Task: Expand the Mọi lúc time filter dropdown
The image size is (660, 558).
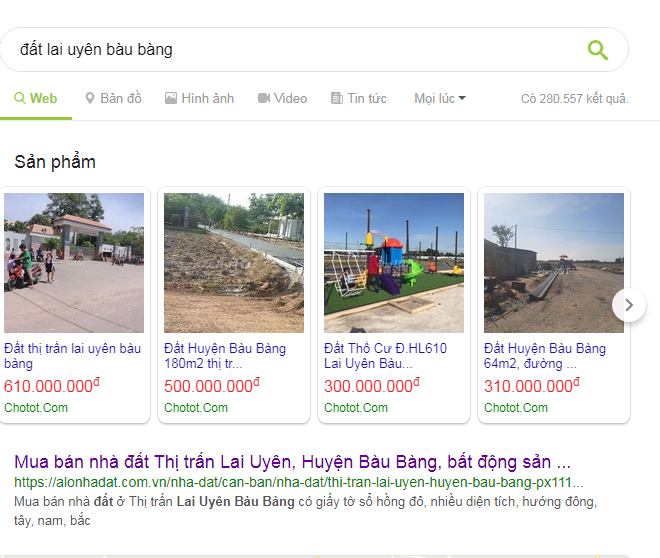Action: pos(440,98)
